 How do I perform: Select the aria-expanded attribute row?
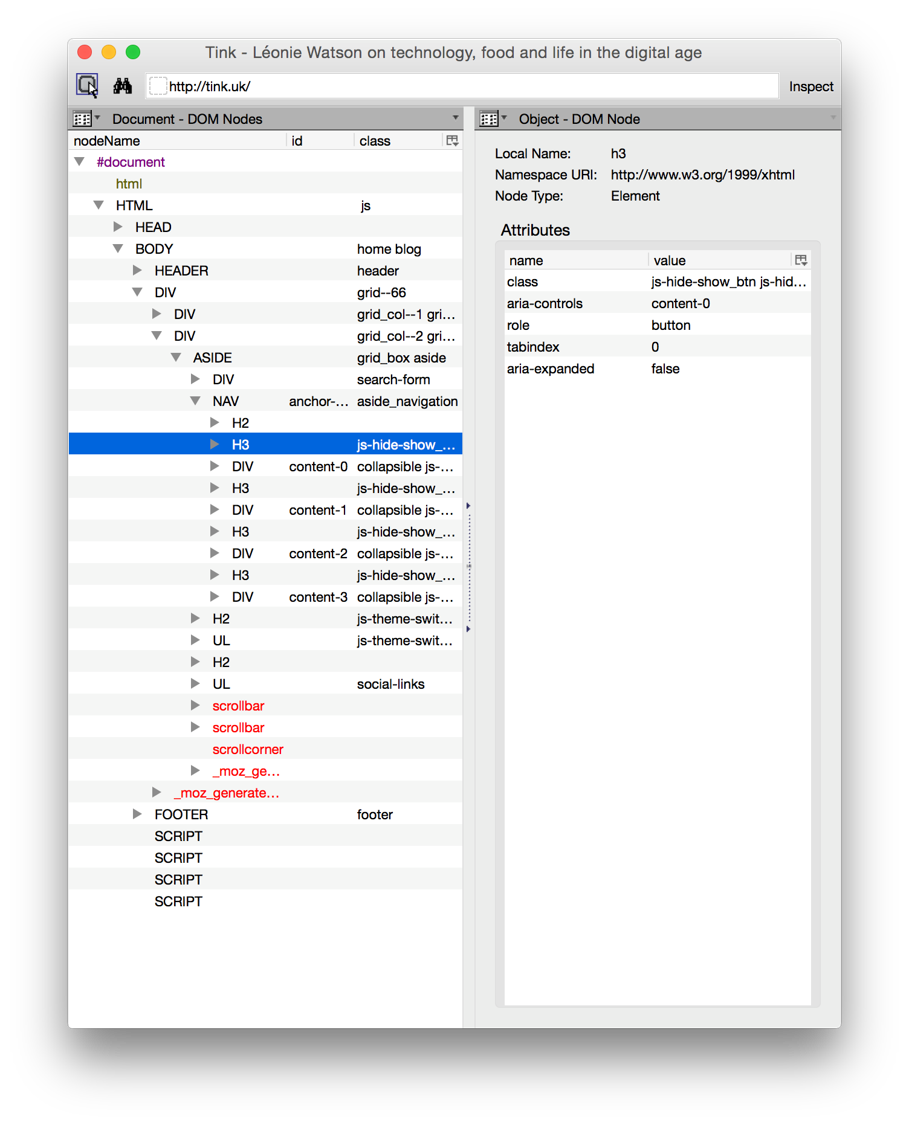pyautogui.click(x=658, y=369)
